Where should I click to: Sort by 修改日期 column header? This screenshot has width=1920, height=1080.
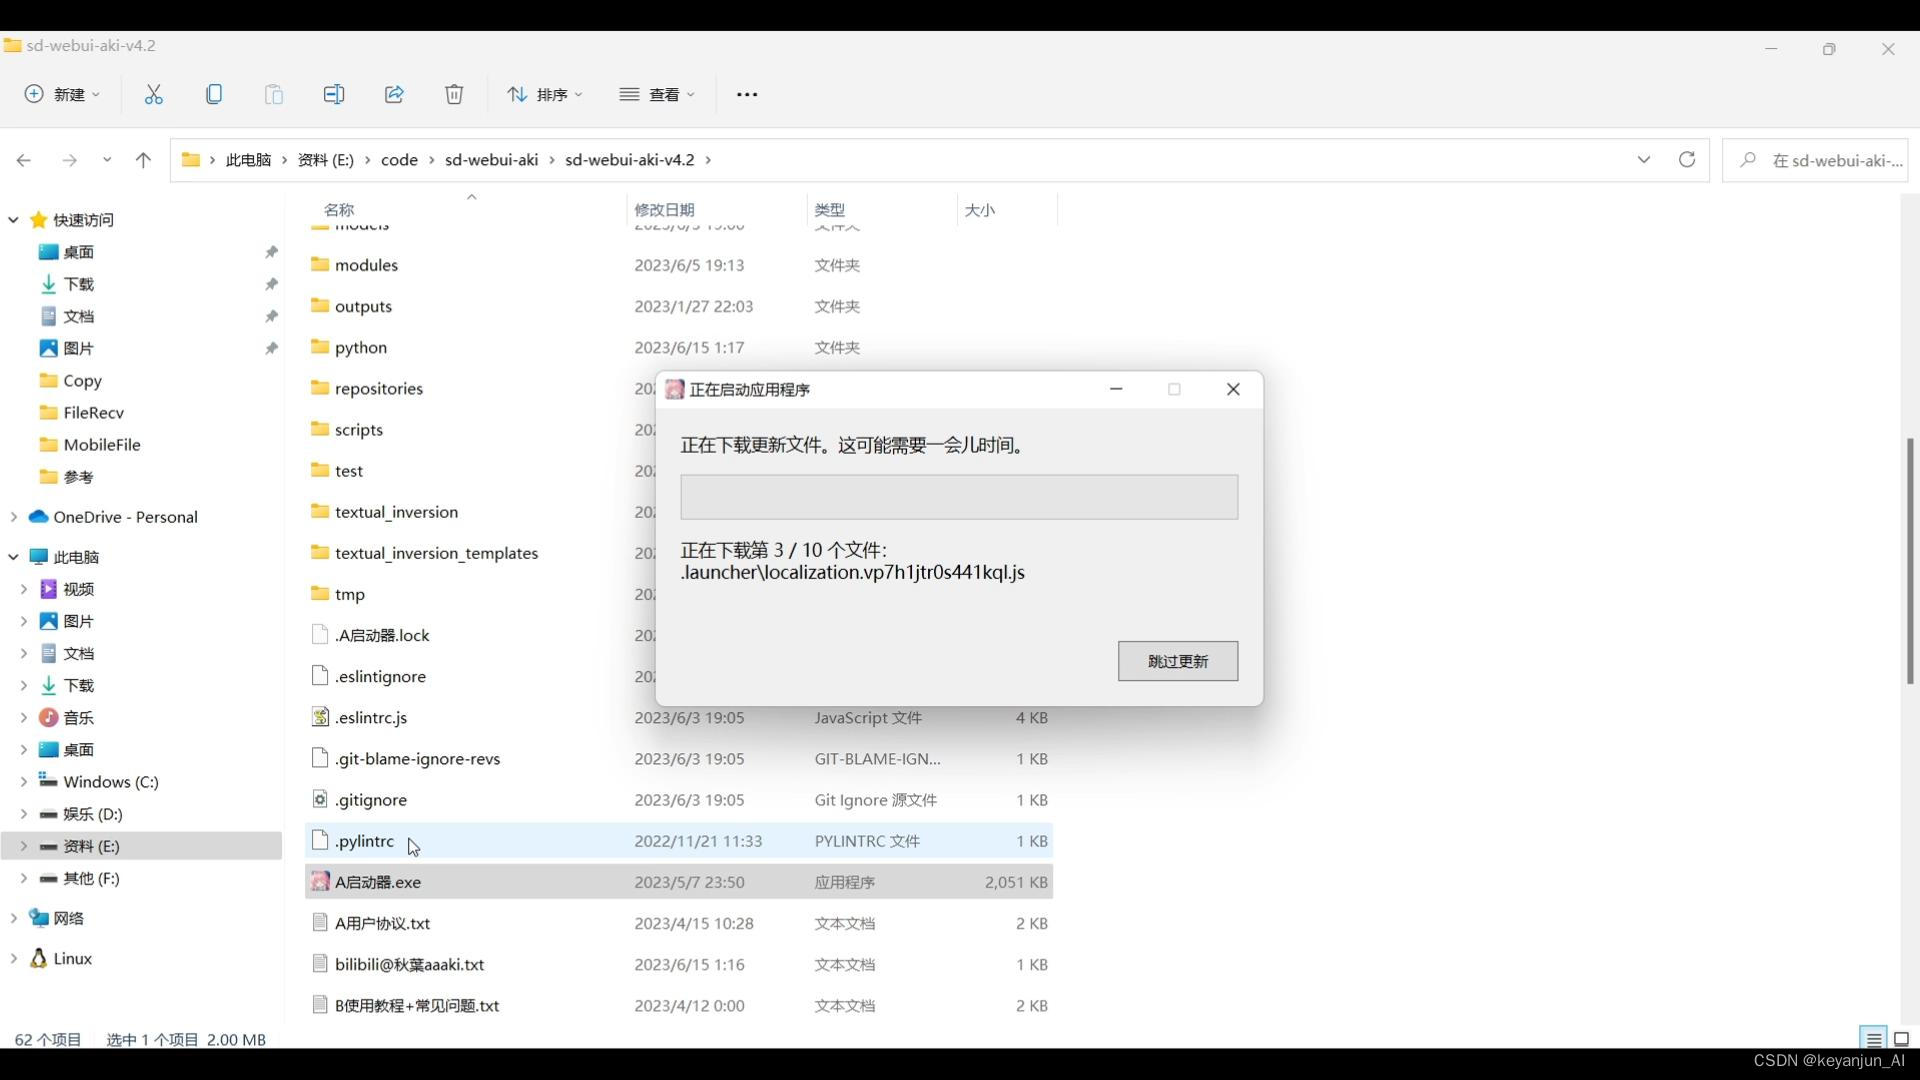click(664, 210)
